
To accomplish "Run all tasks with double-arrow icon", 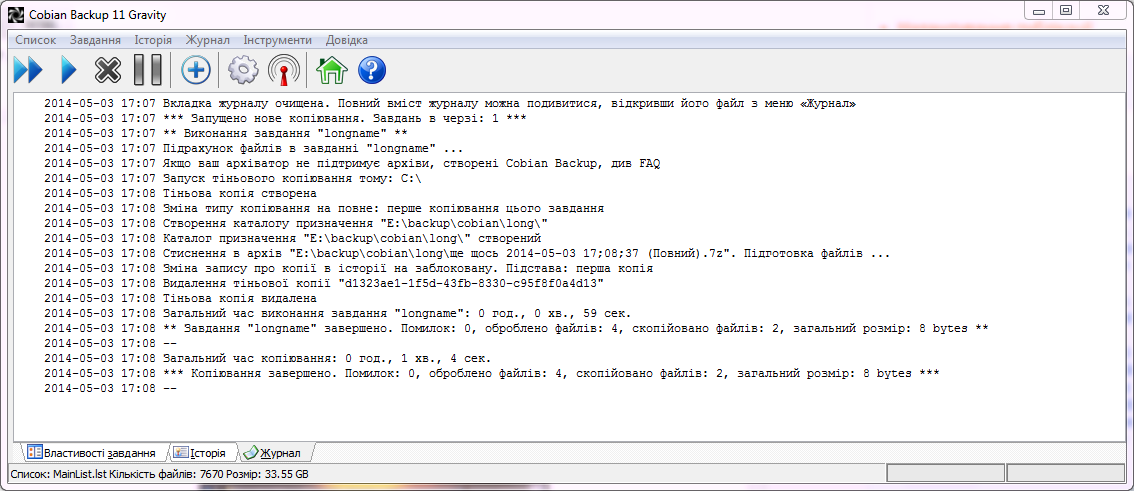I will click(28, 70).
